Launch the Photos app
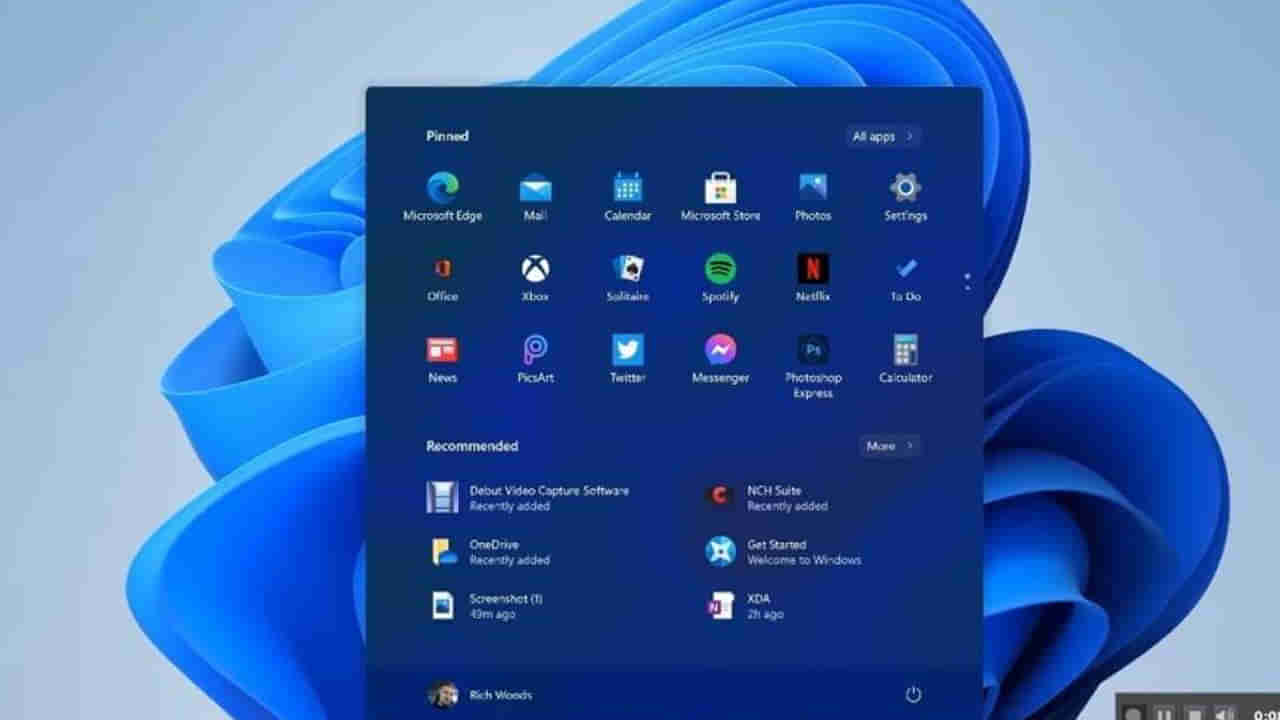The width and height of the screenshot is (1280, 720). [x=813, y=197]
